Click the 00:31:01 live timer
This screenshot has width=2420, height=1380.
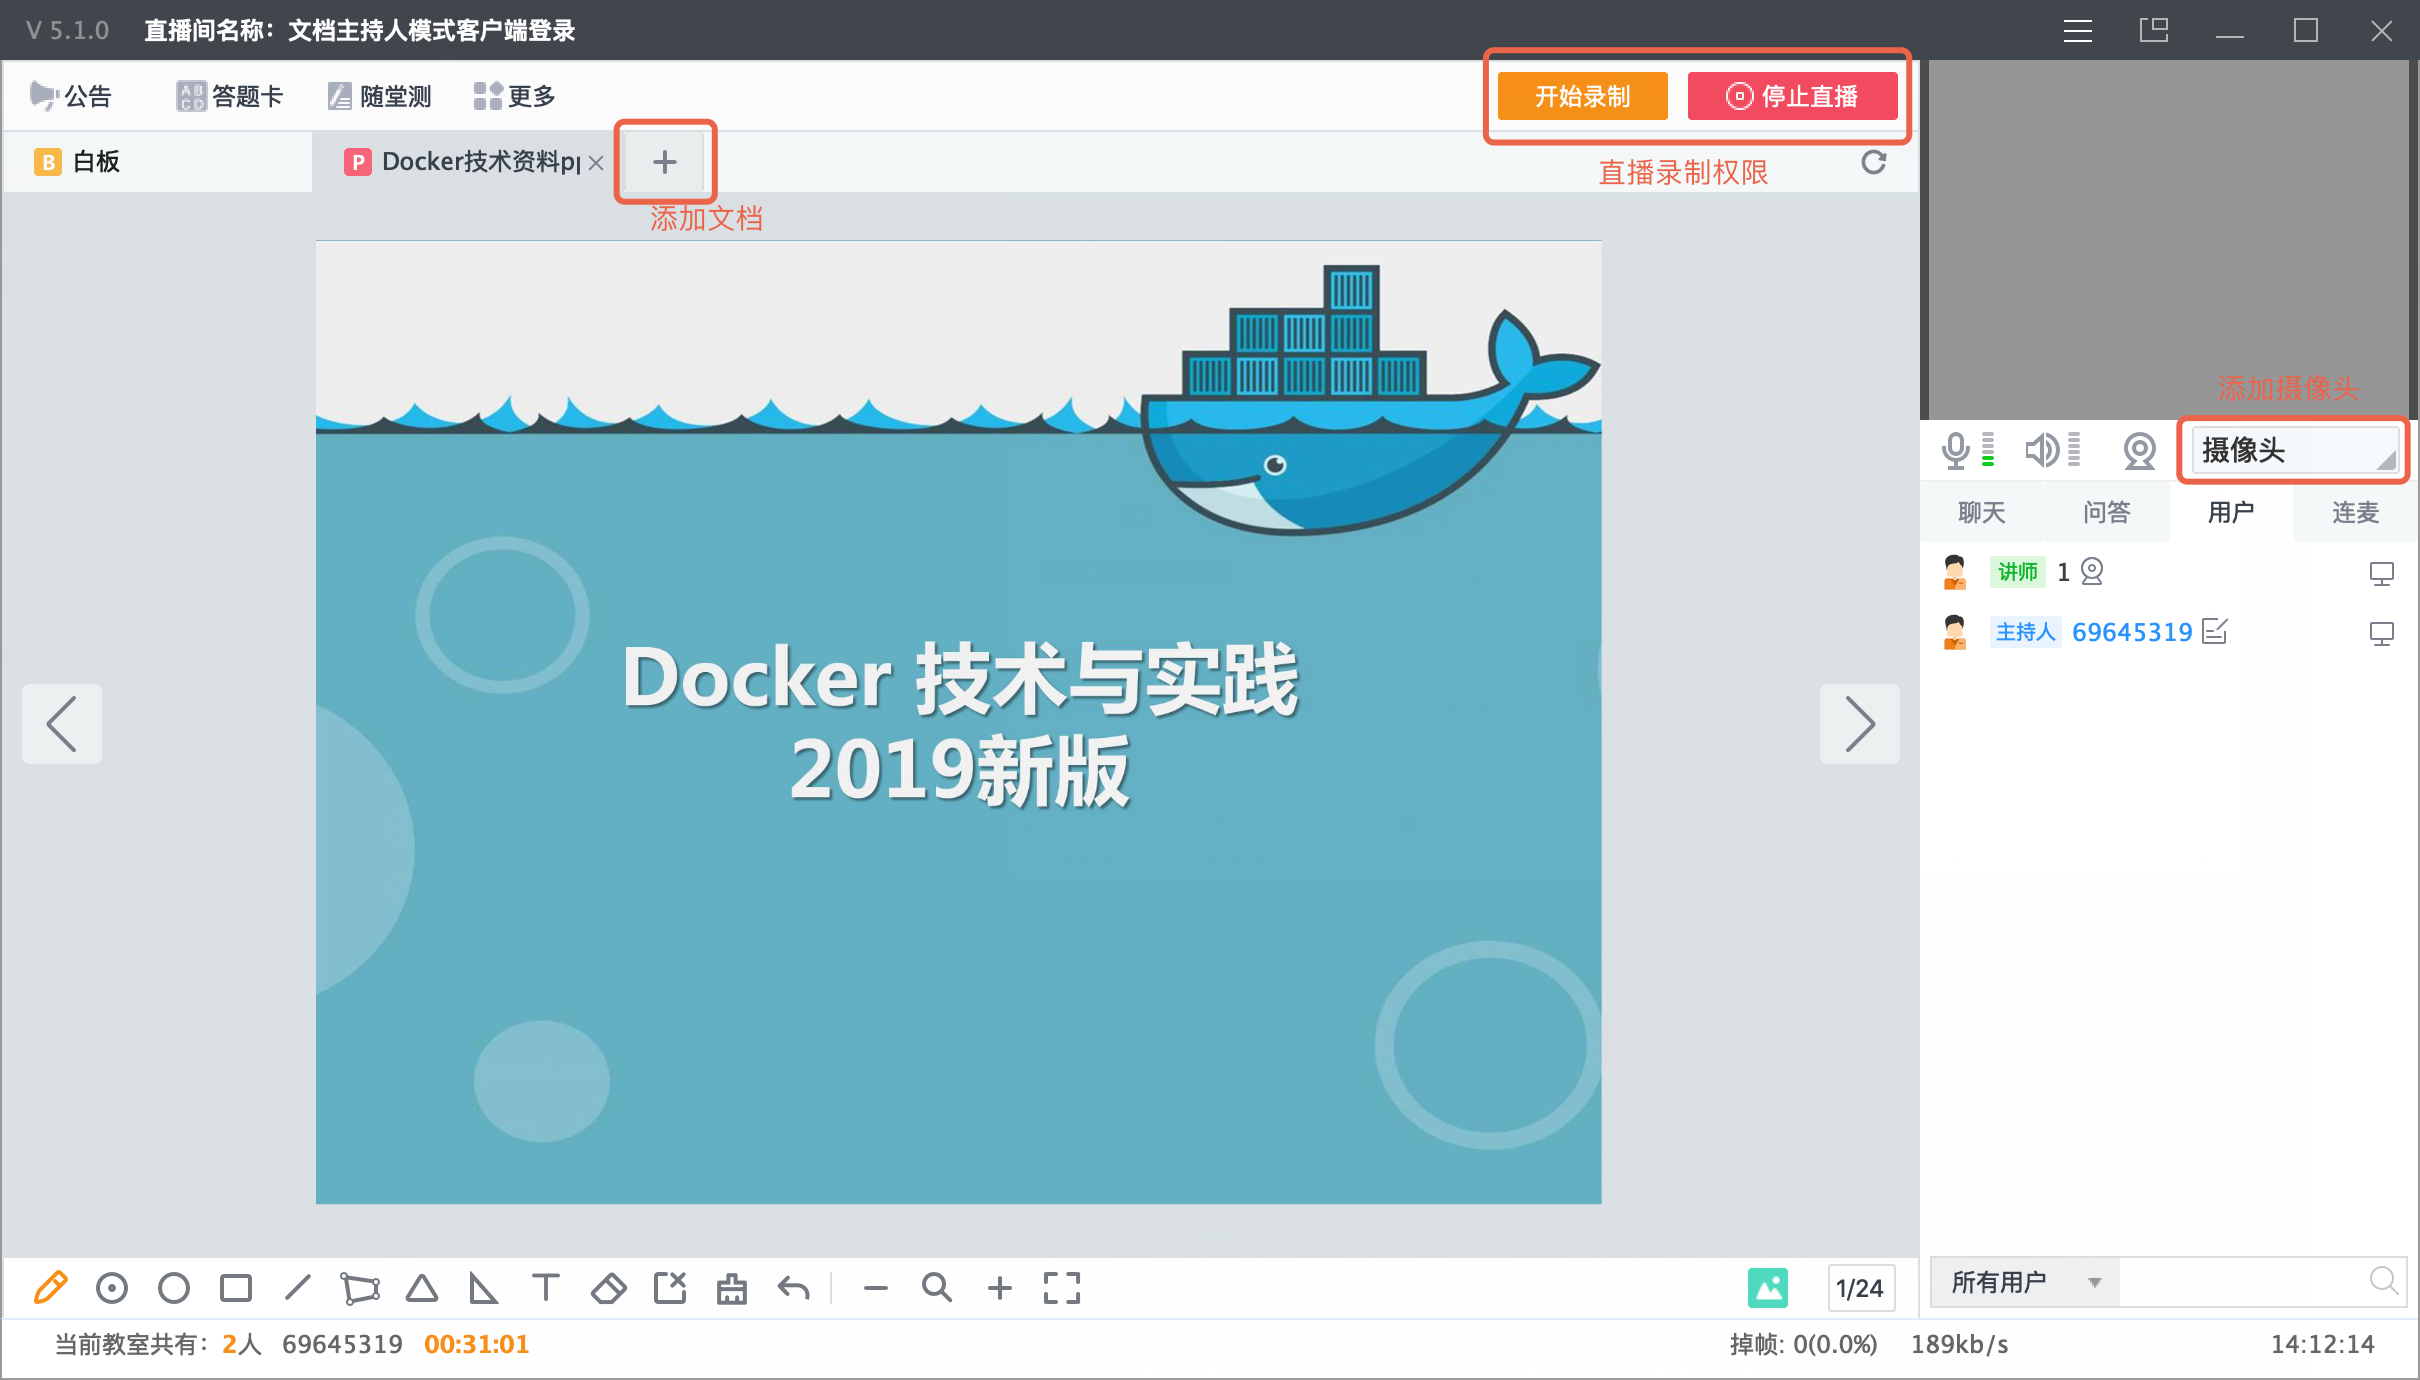[x=477, y=1344]
